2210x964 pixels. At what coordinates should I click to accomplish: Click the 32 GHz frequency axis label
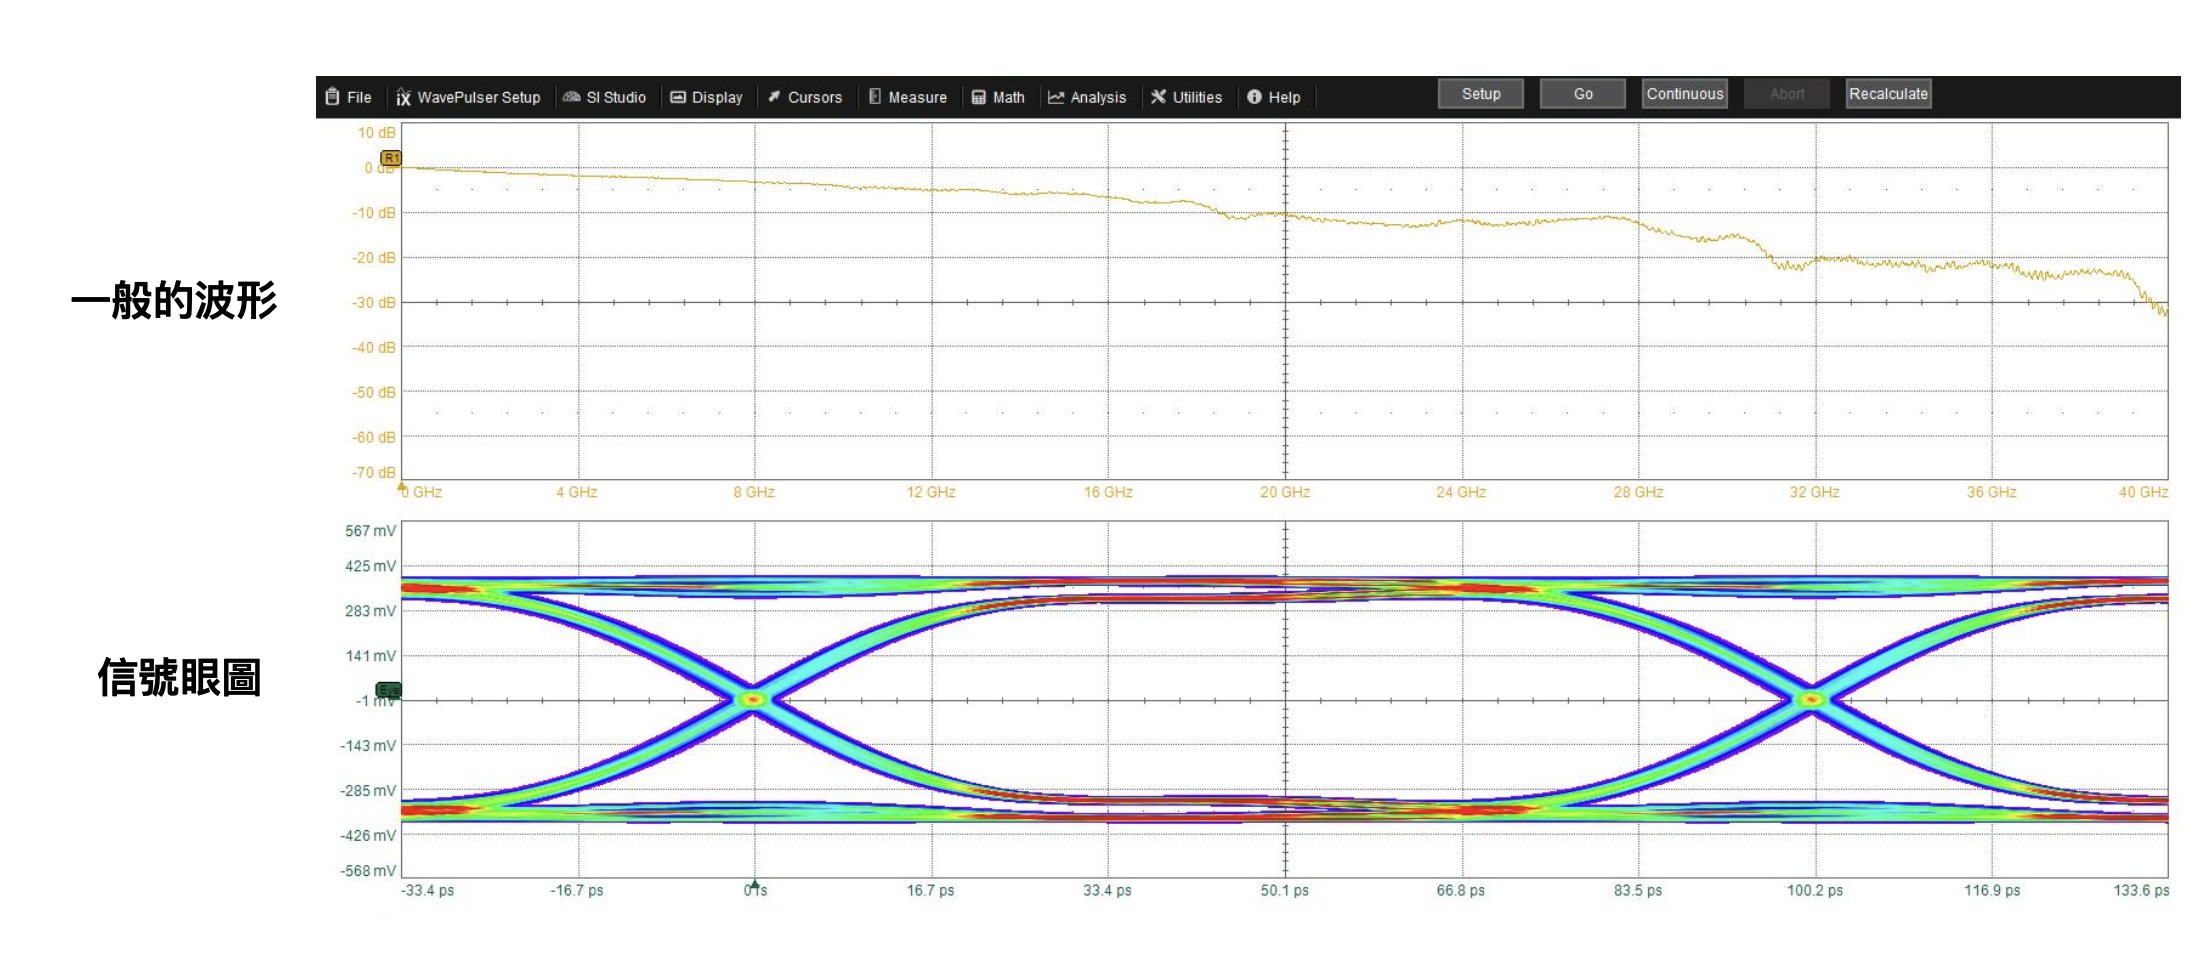(x=1814, y=492)
